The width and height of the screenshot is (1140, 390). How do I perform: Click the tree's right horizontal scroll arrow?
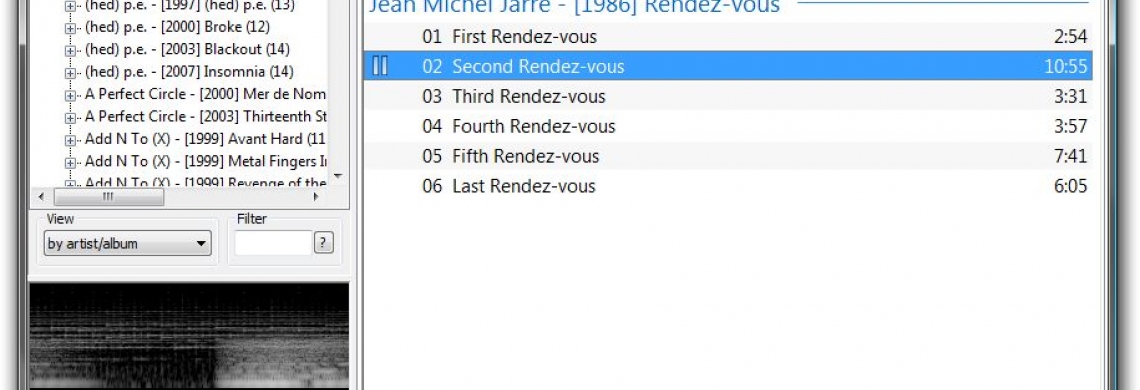[316, 196]
